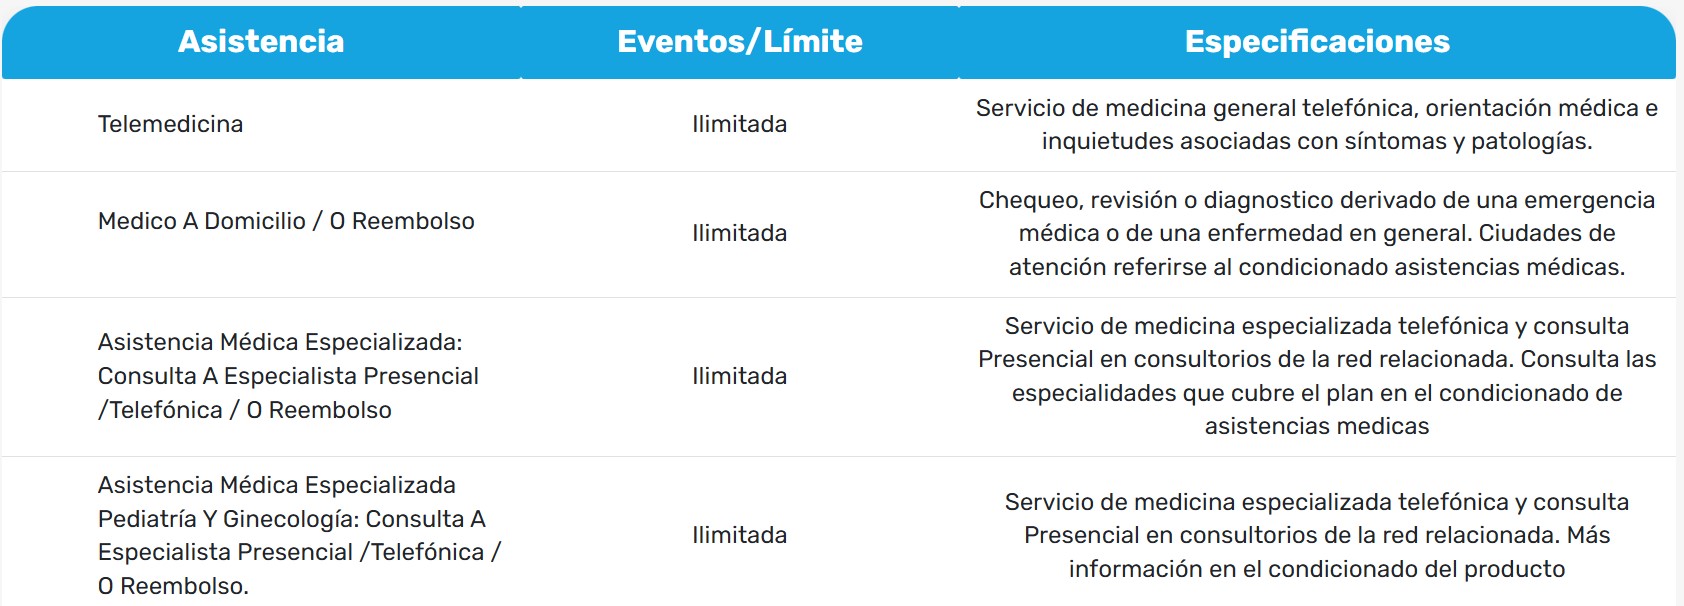Select the Telemedicina row name
The height and width of the screenshot is (606, 1684).
click(170, 124)
